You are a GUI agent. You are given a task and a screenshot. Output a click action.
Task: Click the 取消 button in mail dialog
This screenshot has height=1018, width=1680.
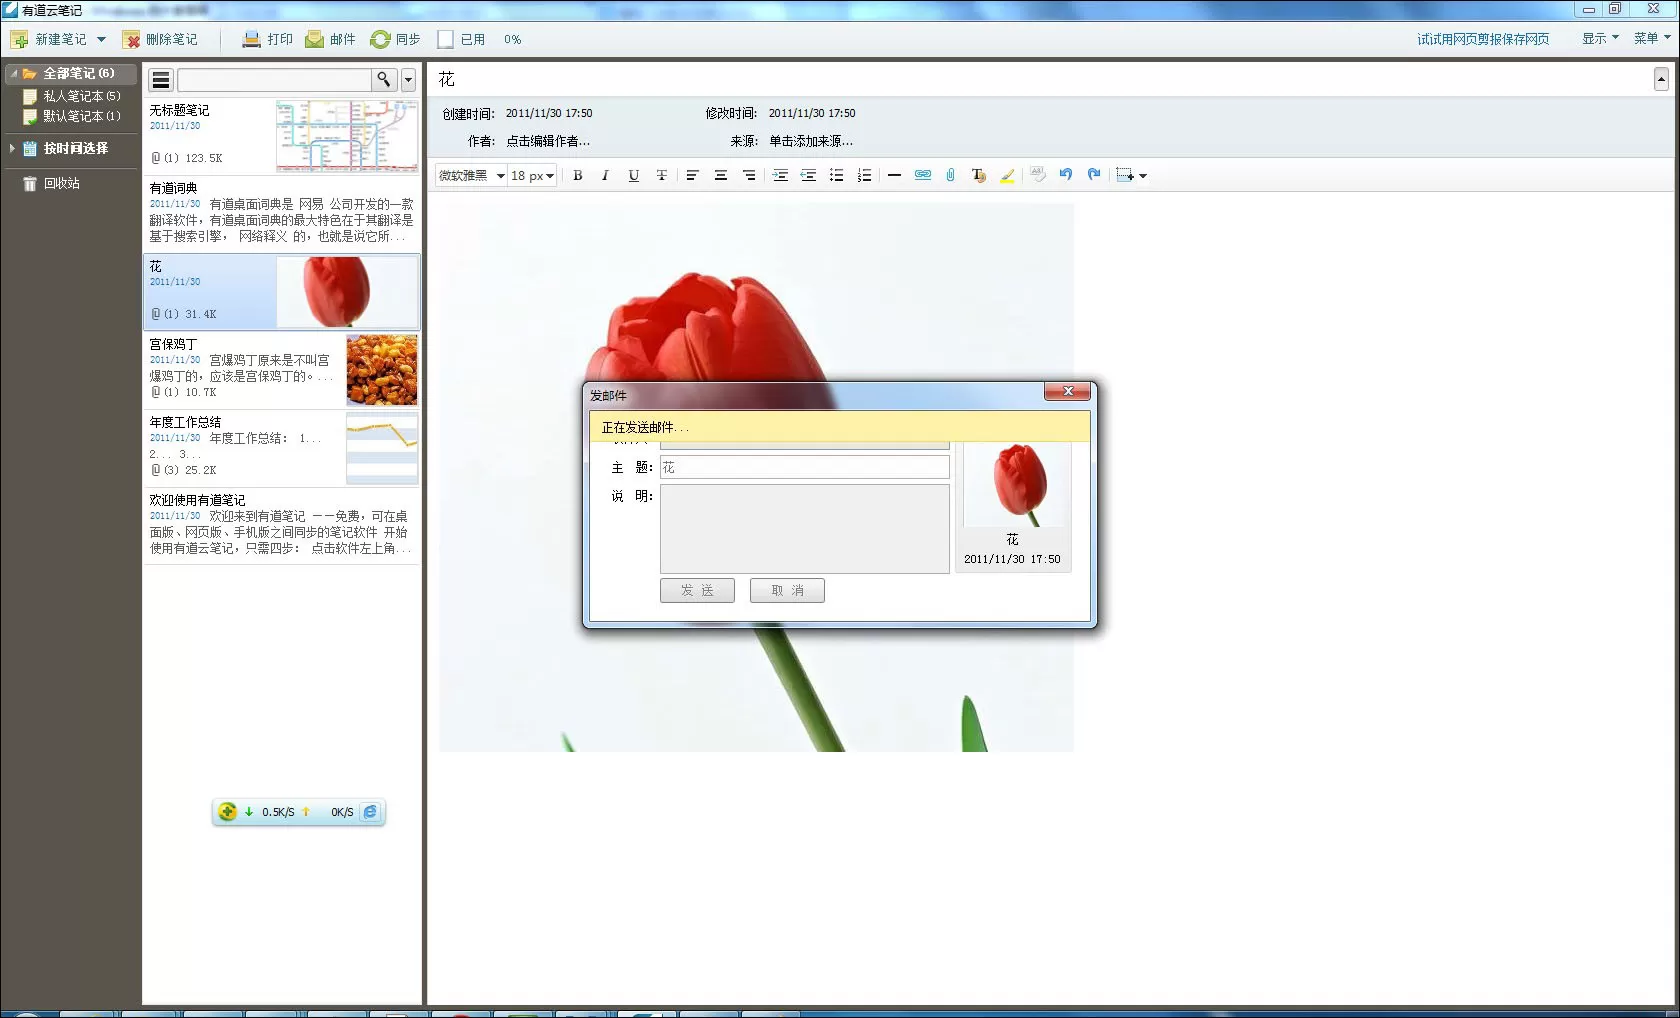tap(787, 590)
